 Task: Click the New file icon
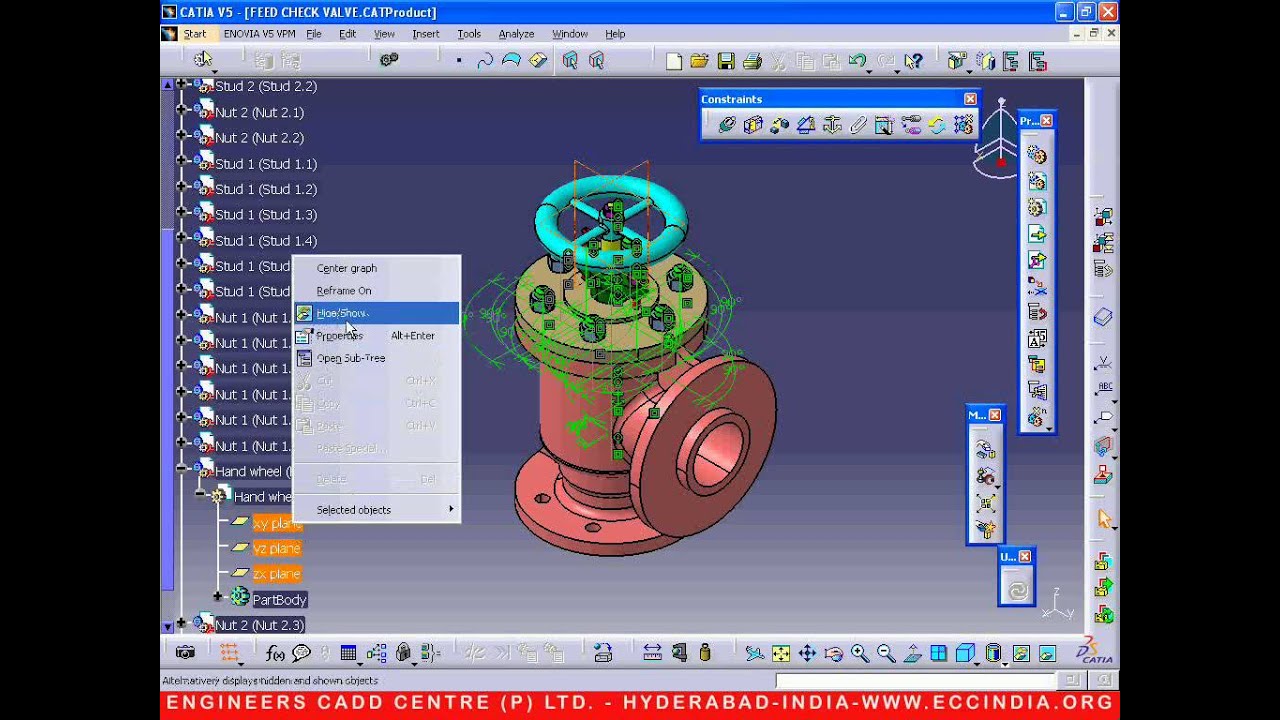point(674,61)
